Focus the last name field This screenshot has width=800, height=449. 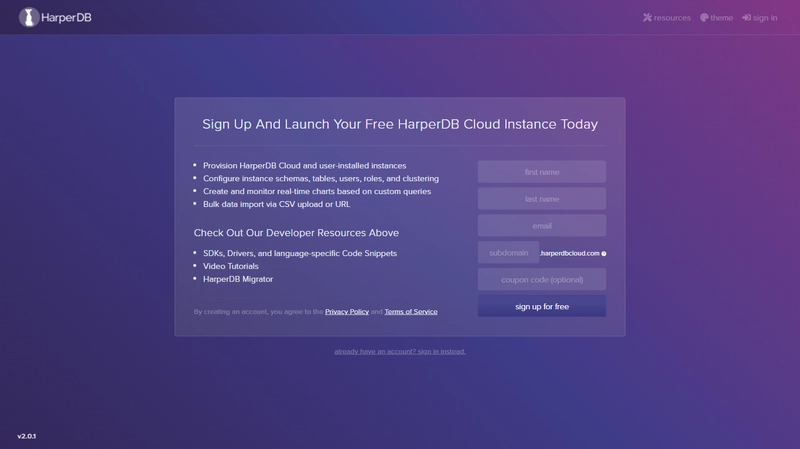[542, 199]
